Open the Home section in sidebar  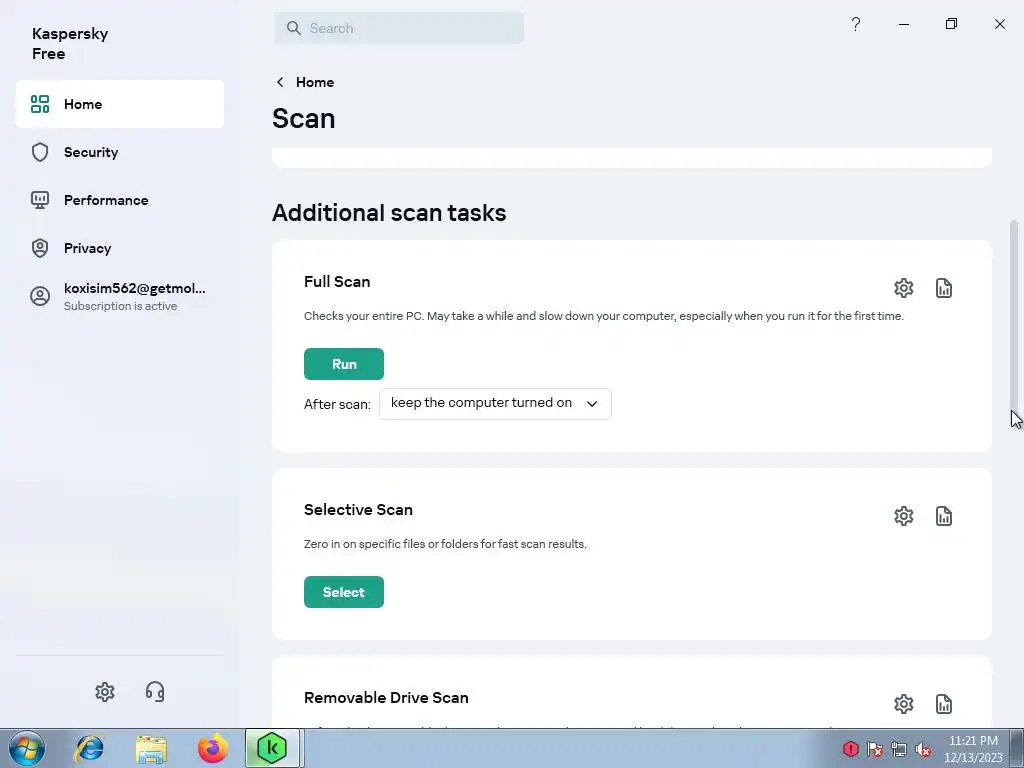tap(120, 104)
